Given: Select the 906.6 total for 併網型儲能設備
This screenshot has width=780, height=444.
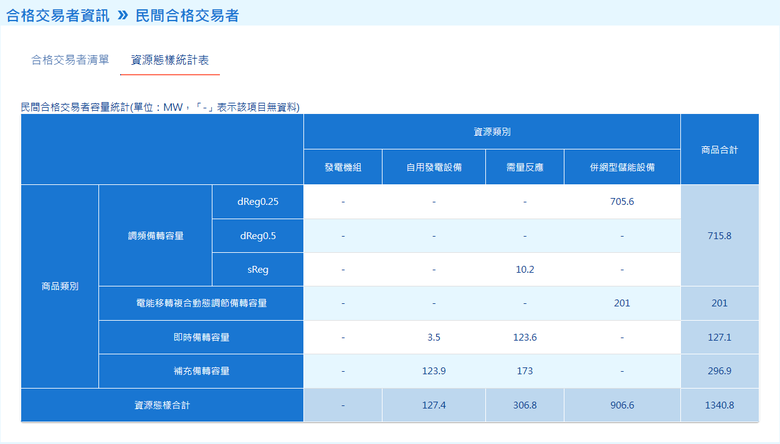Looking at the screenshot, I should click(x=622, y=405).
